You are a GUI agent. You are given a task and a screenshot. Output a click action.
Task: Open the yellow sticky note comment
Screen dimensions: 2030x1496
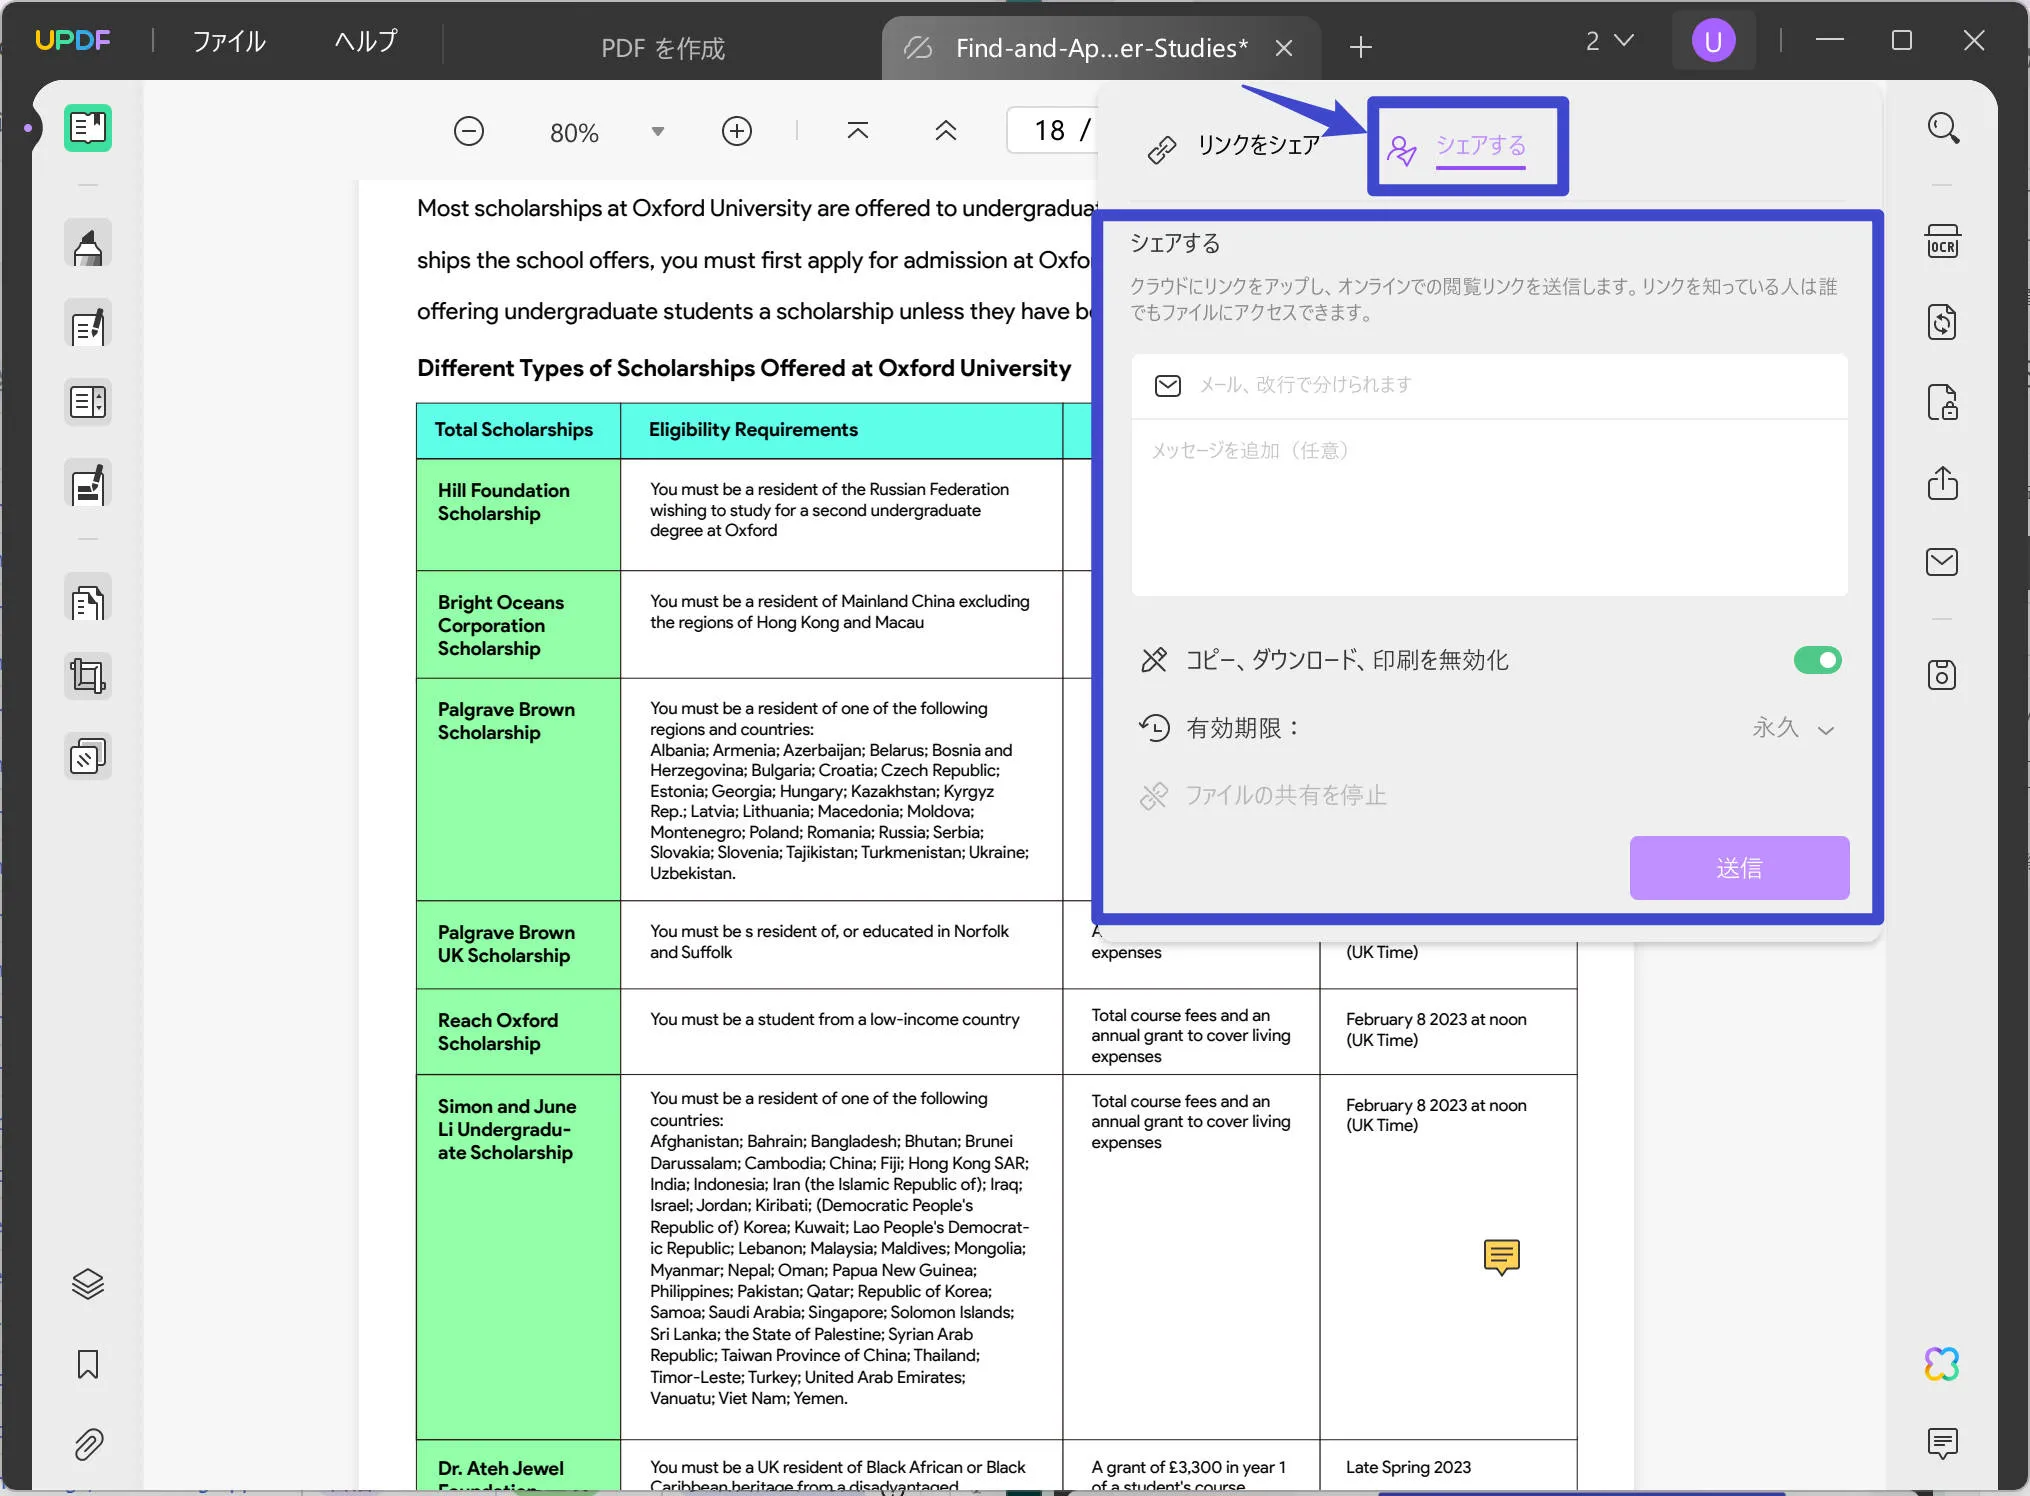pos(1501,1256)
